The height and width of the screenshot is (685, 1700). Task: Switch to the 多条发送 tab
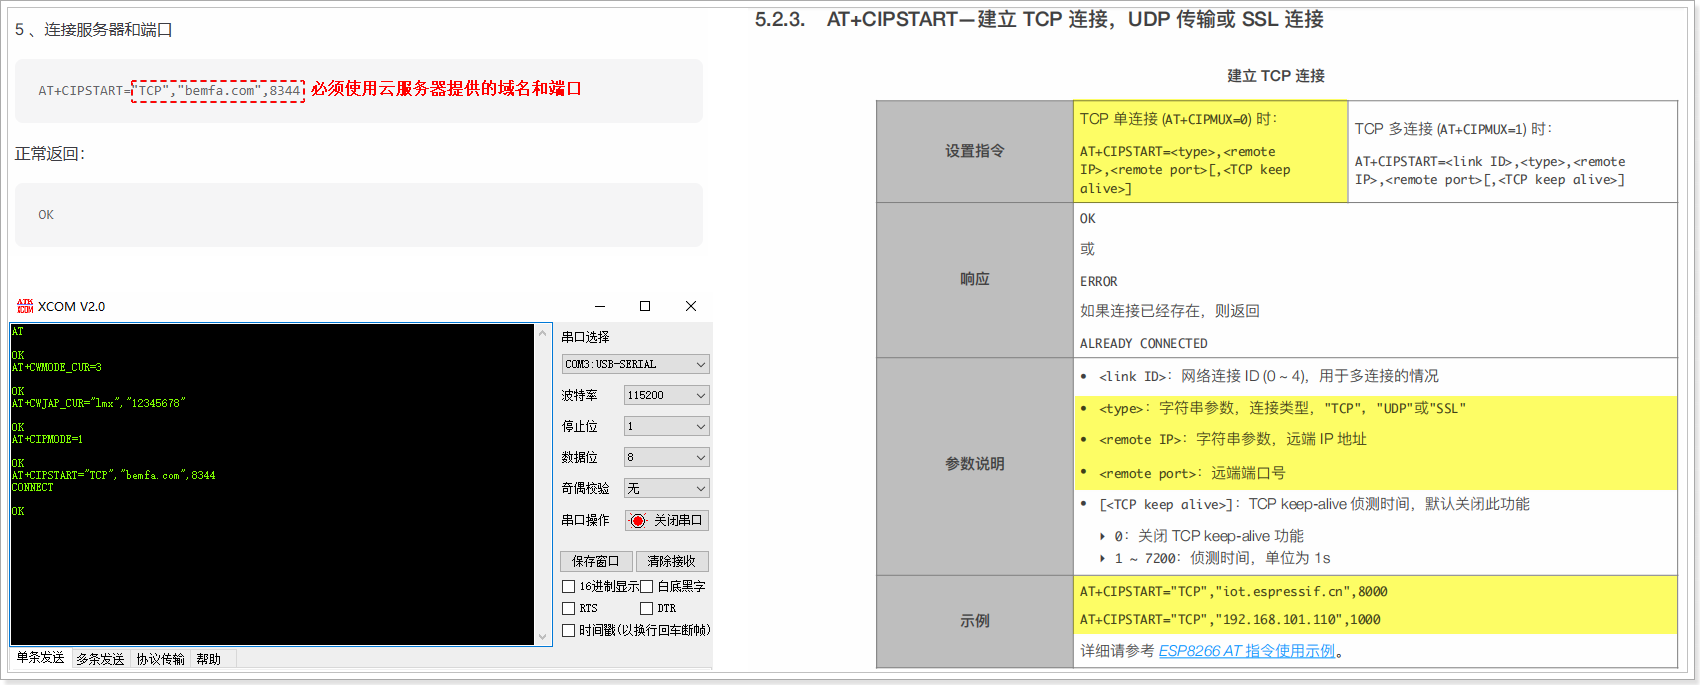coord(100,659)
